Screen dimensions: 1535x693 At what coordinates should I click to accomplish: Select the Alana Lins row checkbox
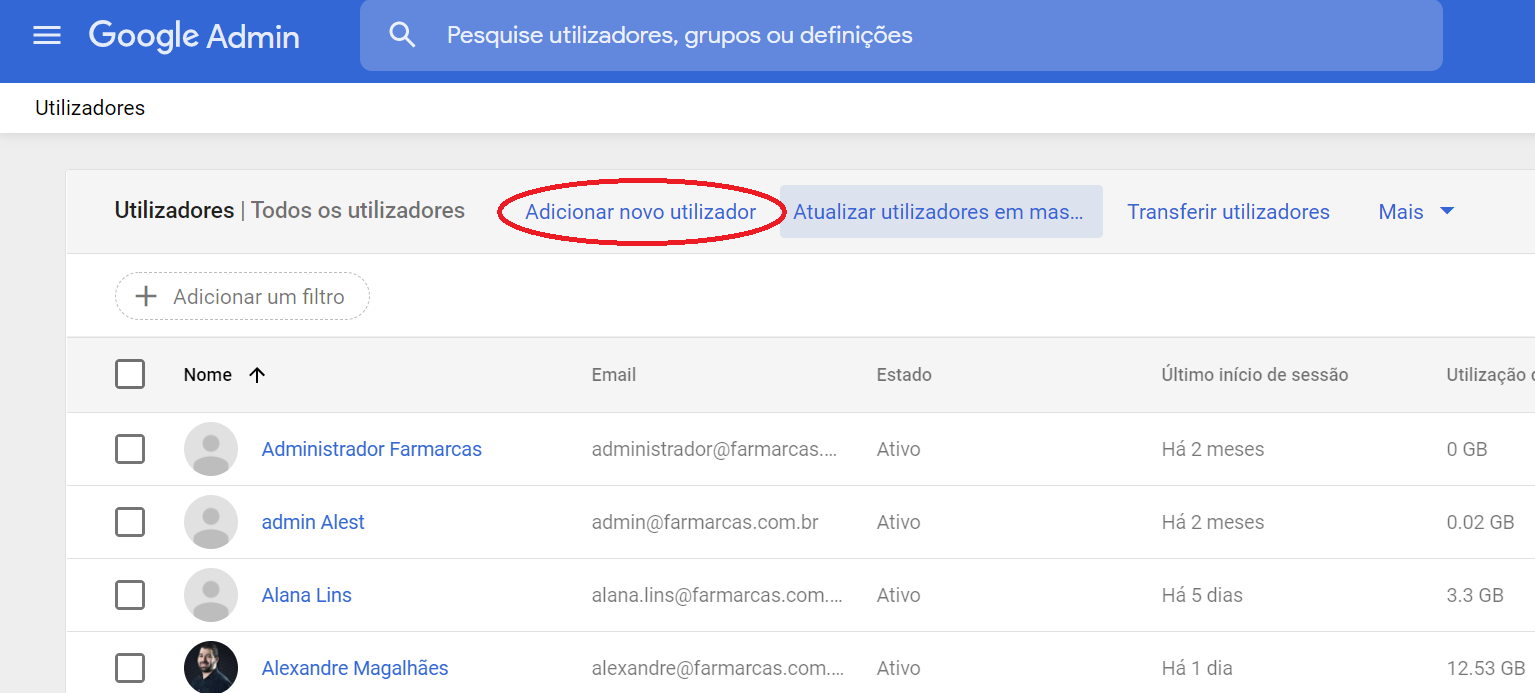[130, 595]
